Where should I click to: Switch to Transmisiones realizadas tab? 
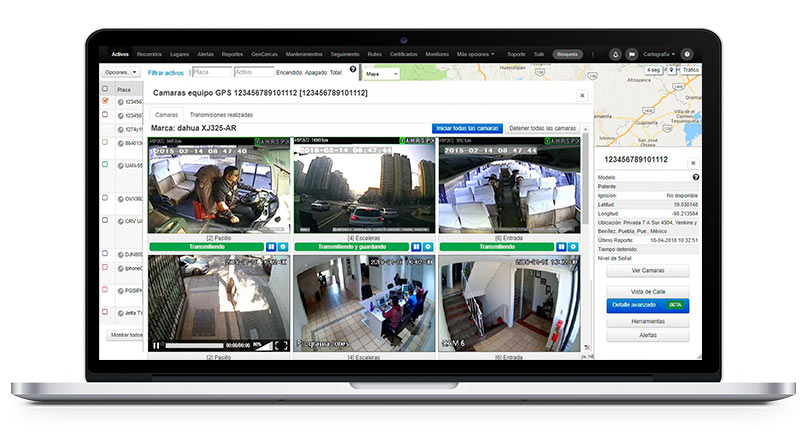tap(221, 115)
